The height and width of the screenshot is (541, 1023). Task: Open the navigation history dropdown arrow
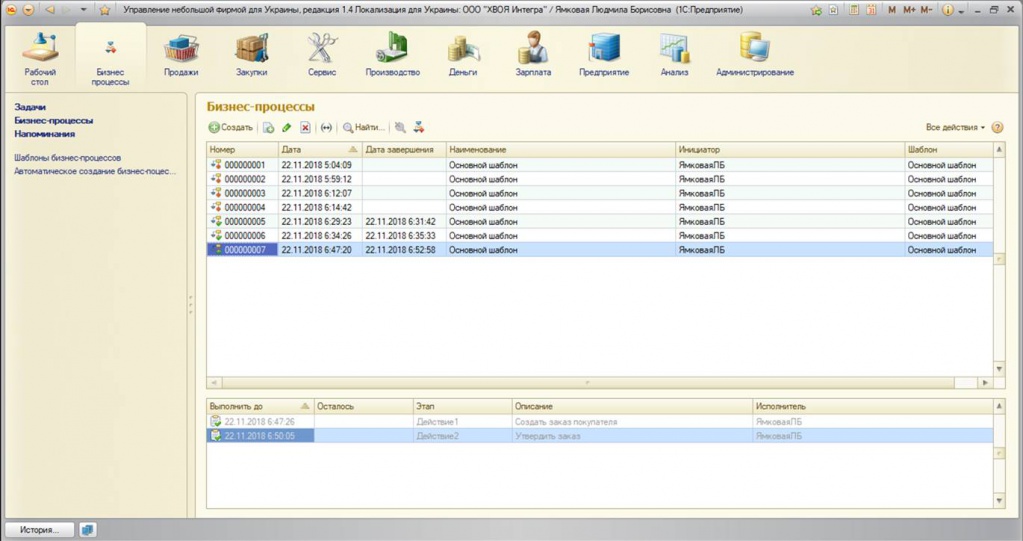84,10
